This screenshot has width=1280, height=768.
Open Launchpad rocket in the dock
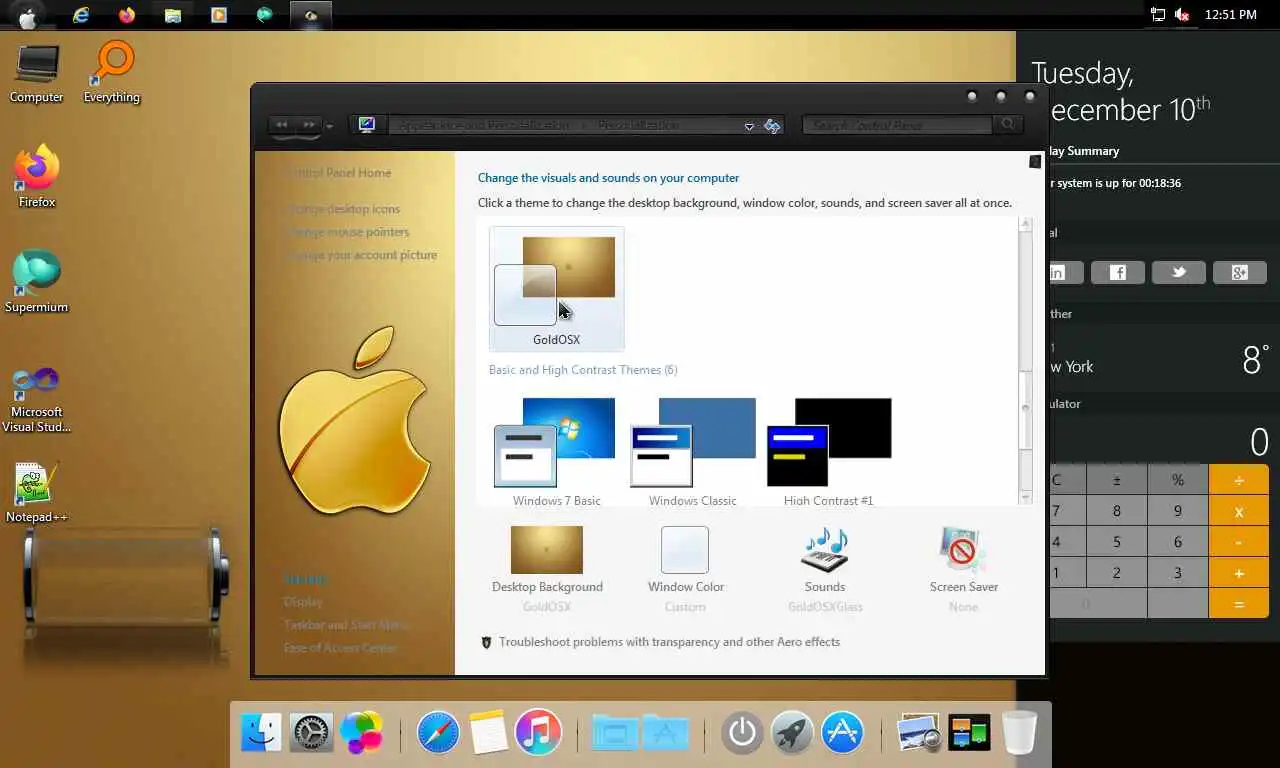coord(792,733)
